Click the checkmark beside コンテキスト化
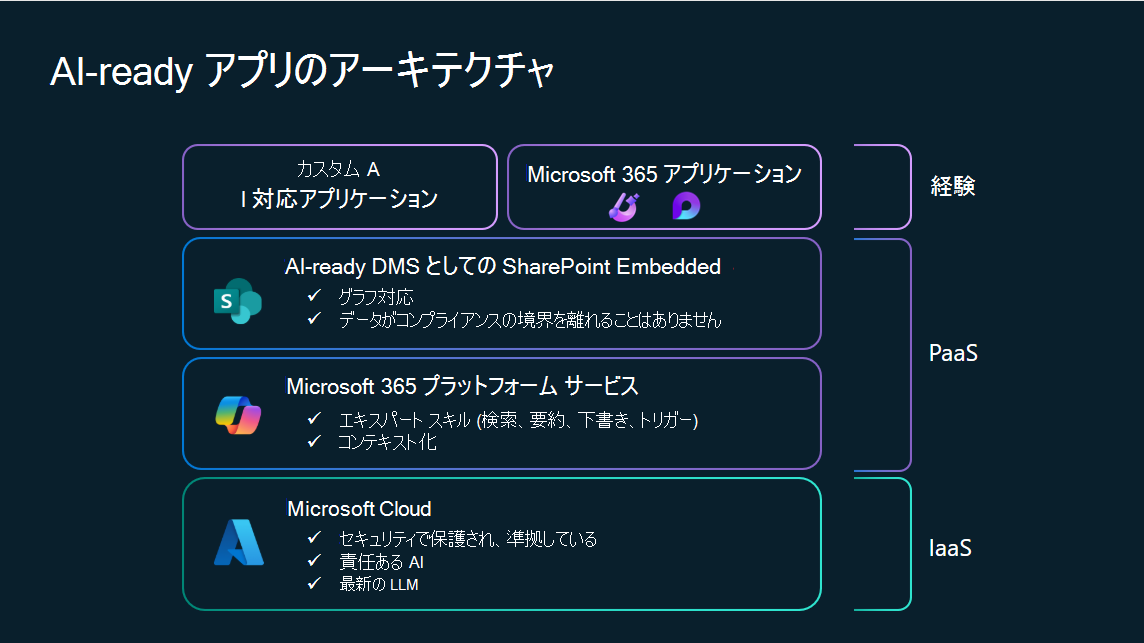The image size is (1144, 643). click(x=315, y=442)
